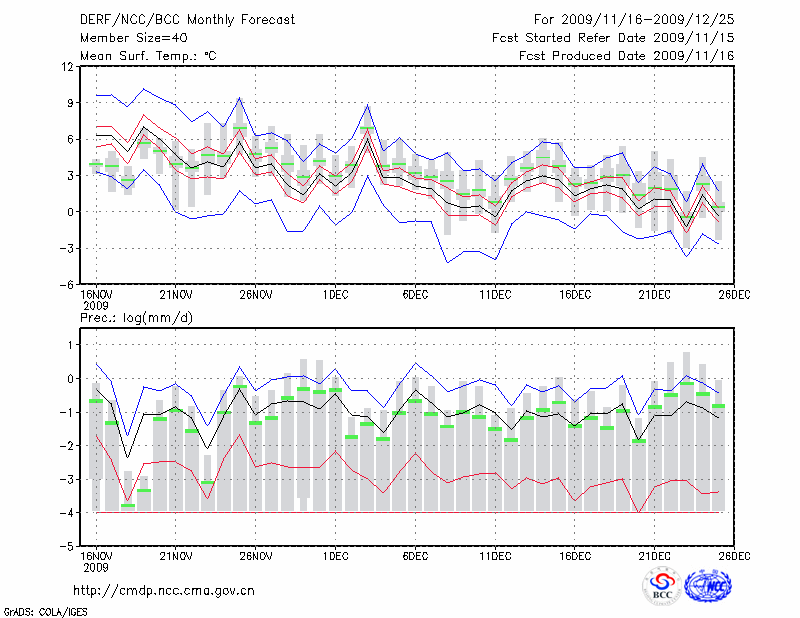
Task: Select the DERF/NCC/BCC Monthly Forecast title
Action: pos(186,19)
